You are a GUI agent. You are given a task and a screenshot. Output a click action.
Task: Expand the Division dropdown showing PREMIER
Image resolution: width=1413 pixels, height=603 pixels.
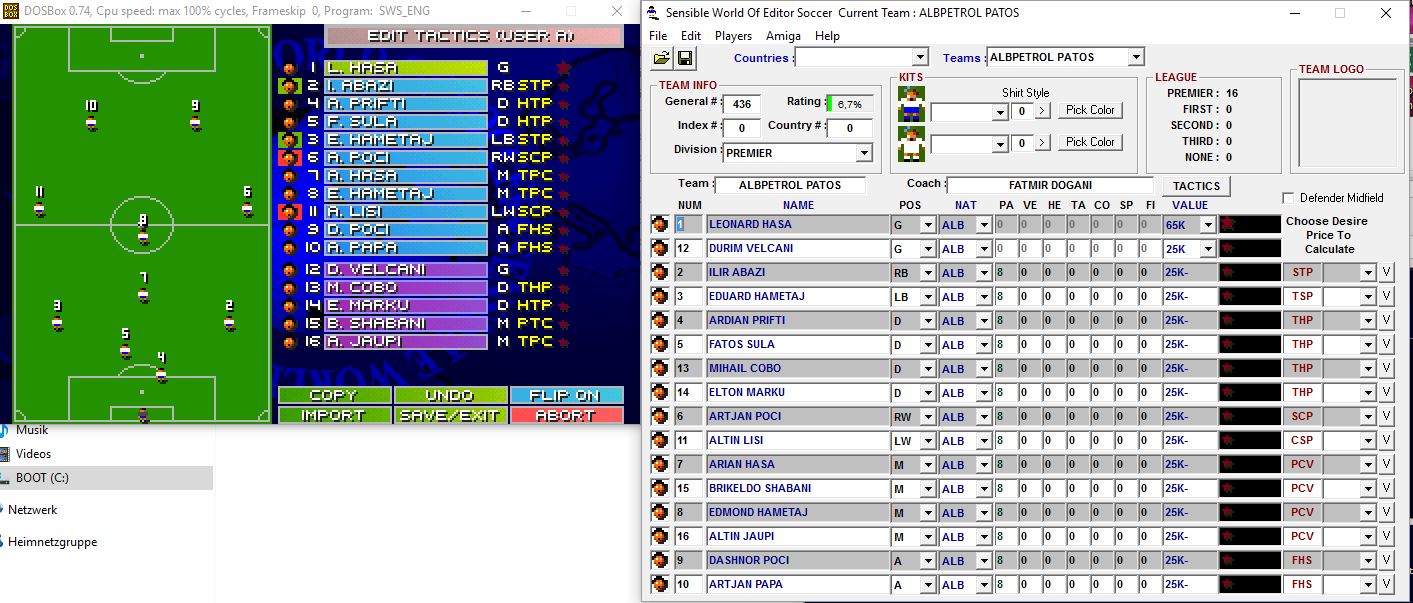864,154
